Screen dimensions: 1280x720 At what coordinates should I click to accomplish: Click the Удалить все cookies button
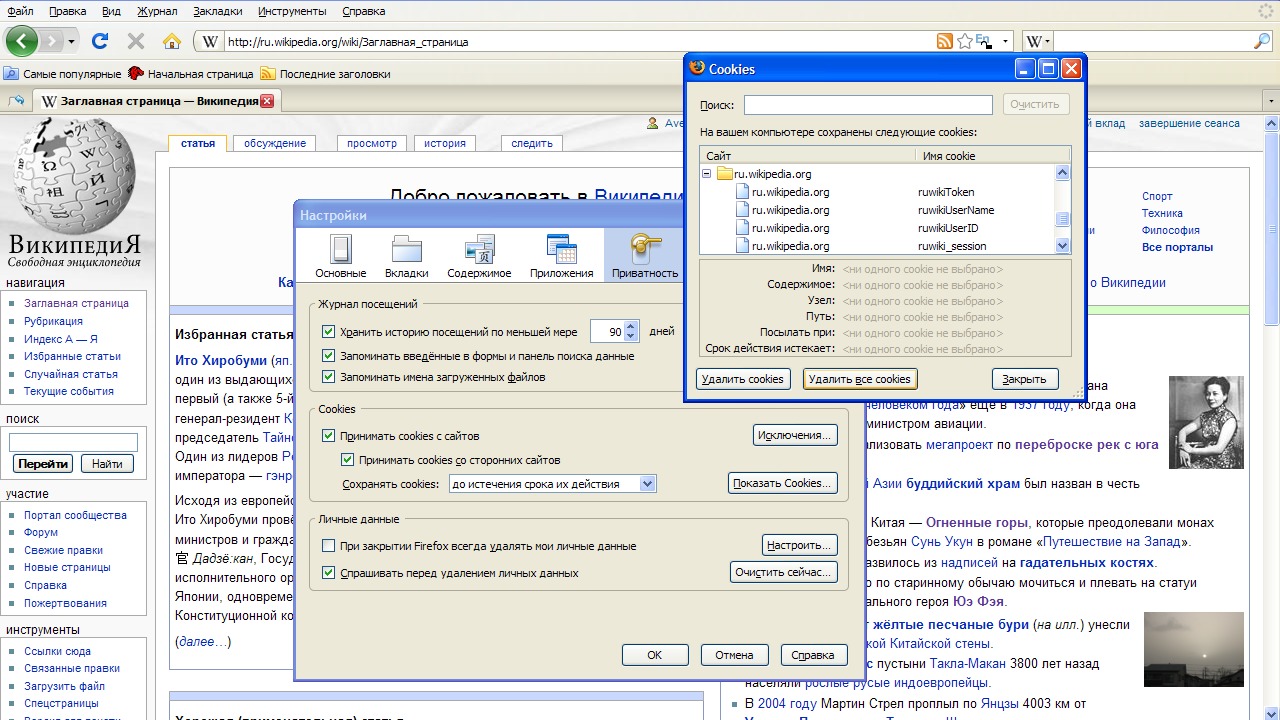pyautogui.click(x=859, y=379)
